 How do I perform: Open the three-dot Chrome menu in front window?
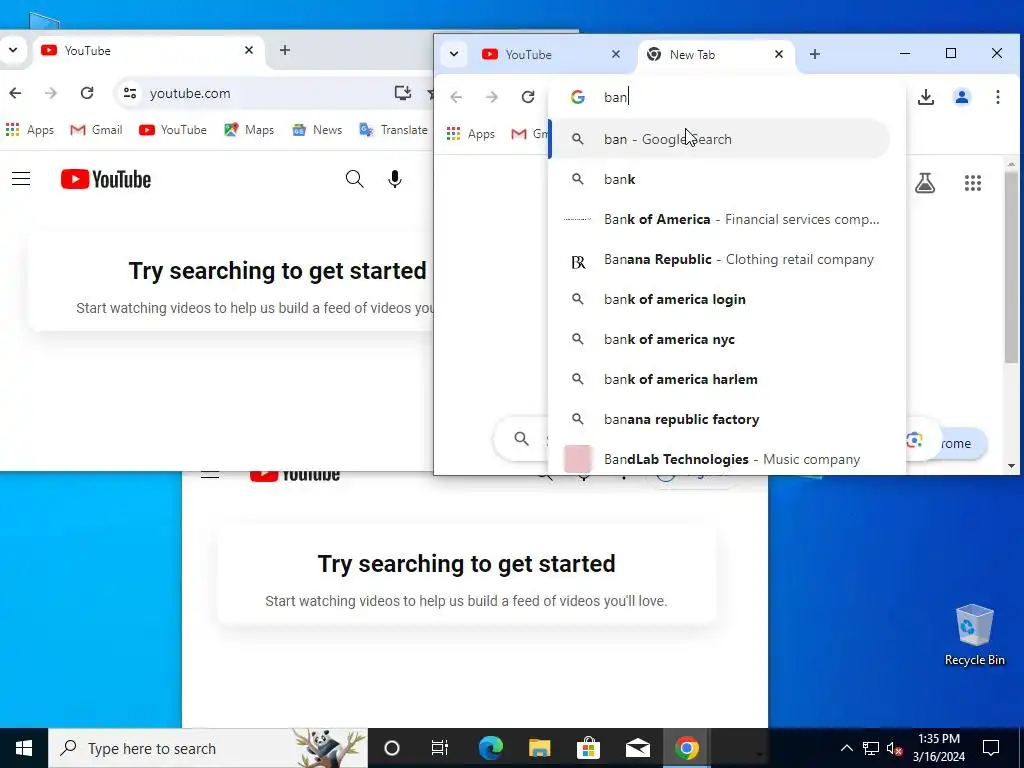coord(998,97)
